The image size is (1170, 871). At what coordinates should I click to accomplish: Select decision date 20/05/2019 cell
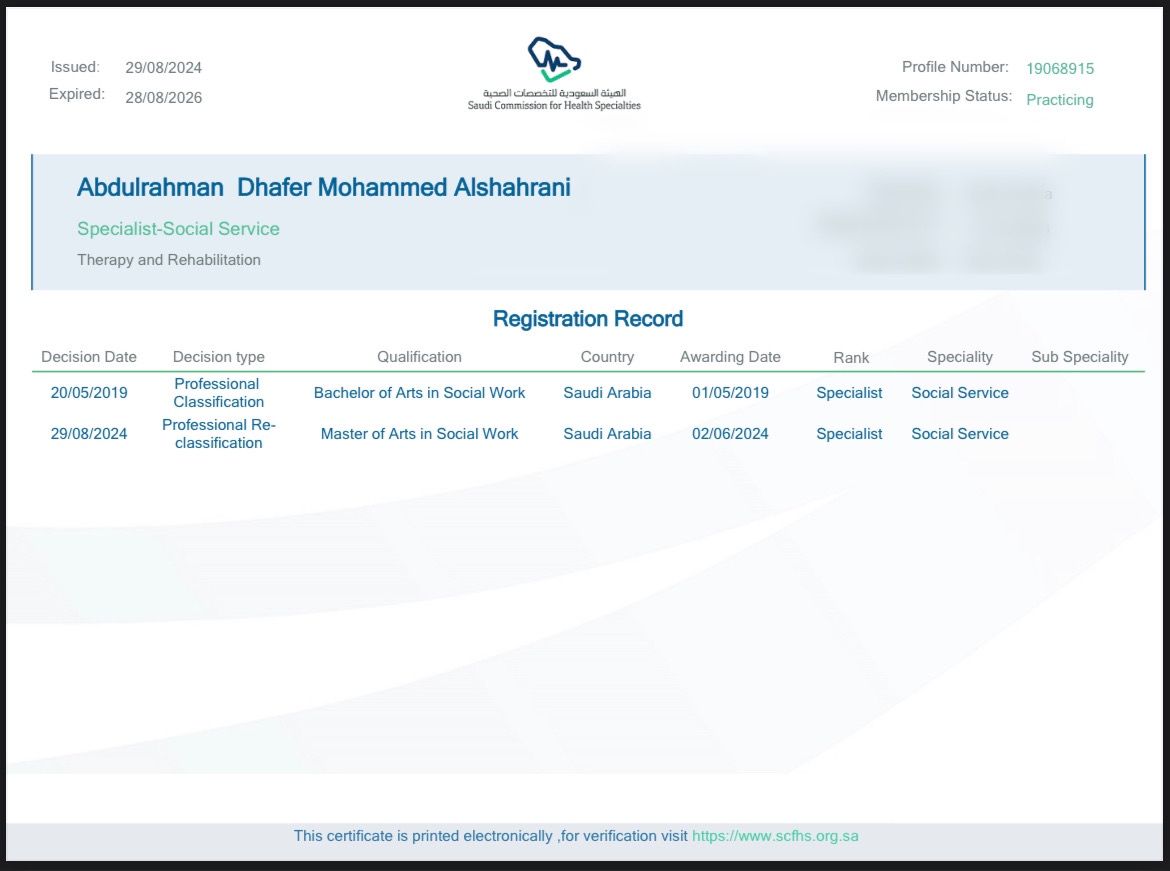pos(89,393)
